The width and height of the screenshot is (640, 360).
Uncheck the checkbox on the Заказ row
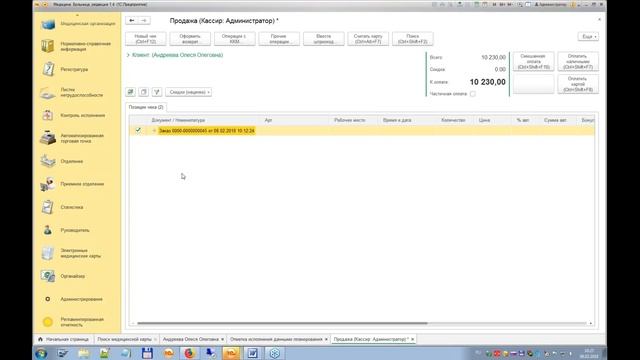click(x=138, y=130)
